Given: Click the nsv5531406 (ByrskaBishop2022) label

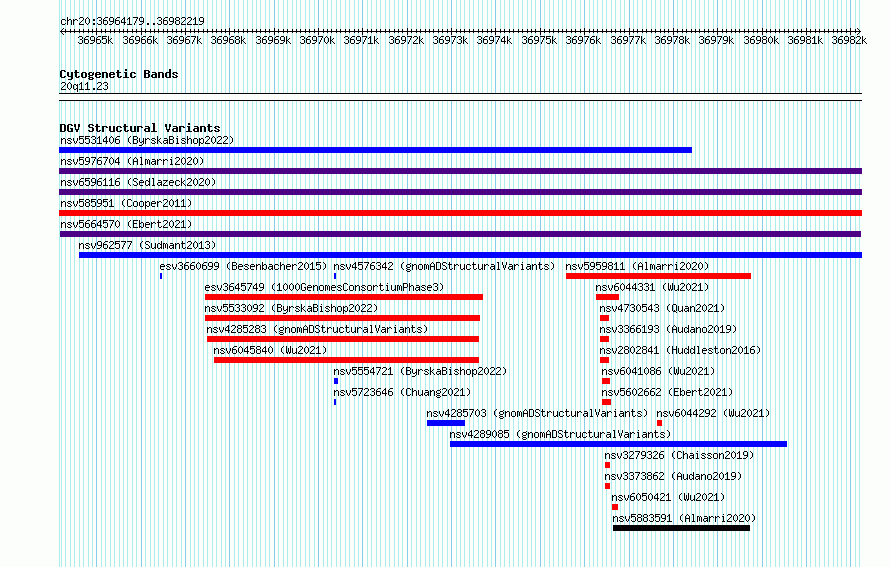Looking at the screenshot, I should [x=147, y=140].
